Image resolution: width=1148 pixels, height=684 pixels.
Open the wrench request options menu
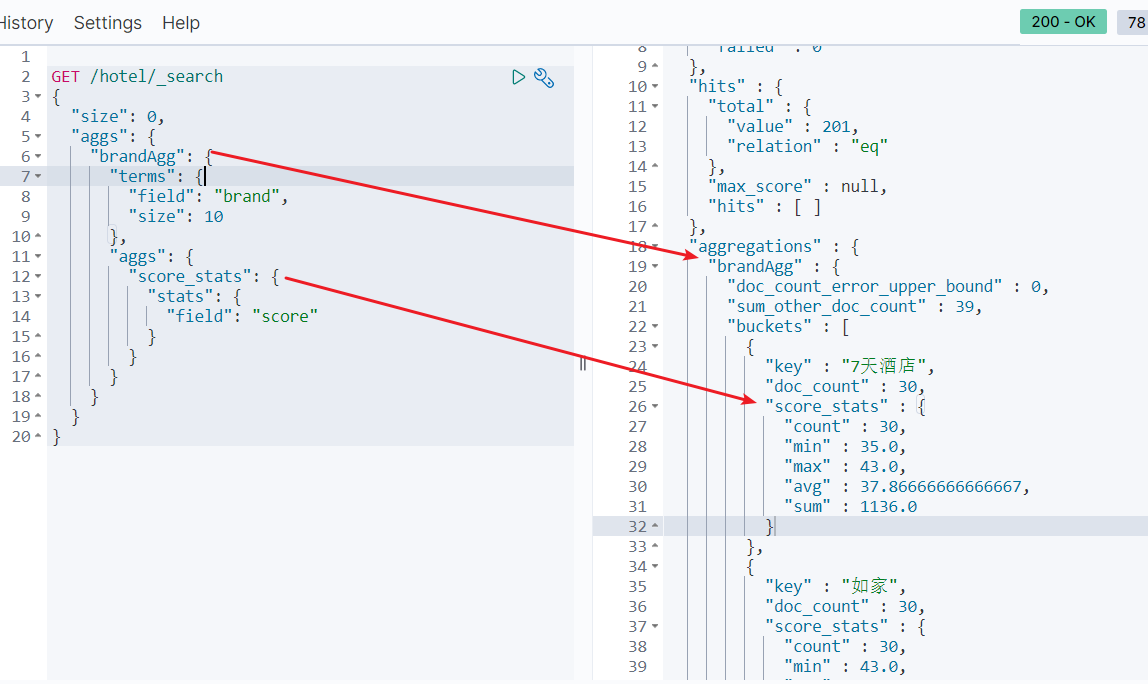click(544, 78)
